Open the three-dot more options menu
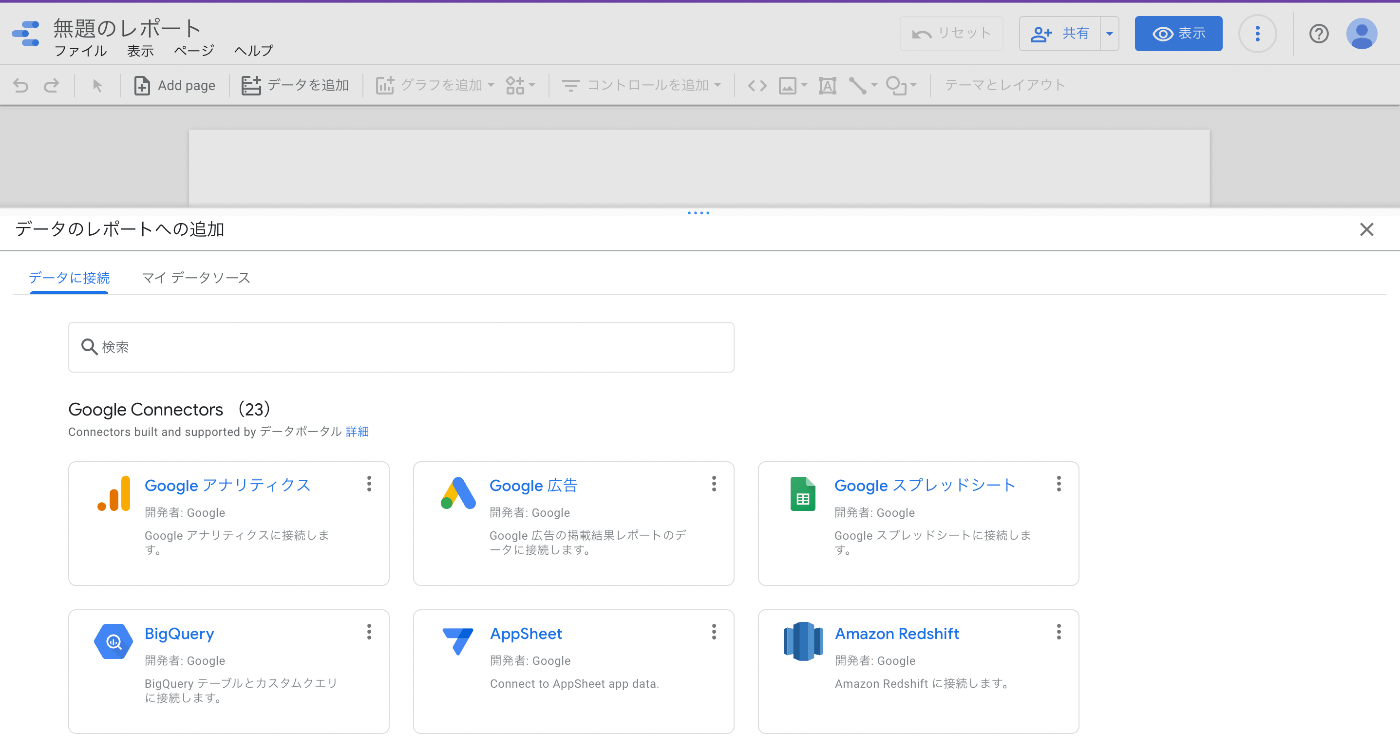1400x752 pixels. click(x=1257, y=34)
